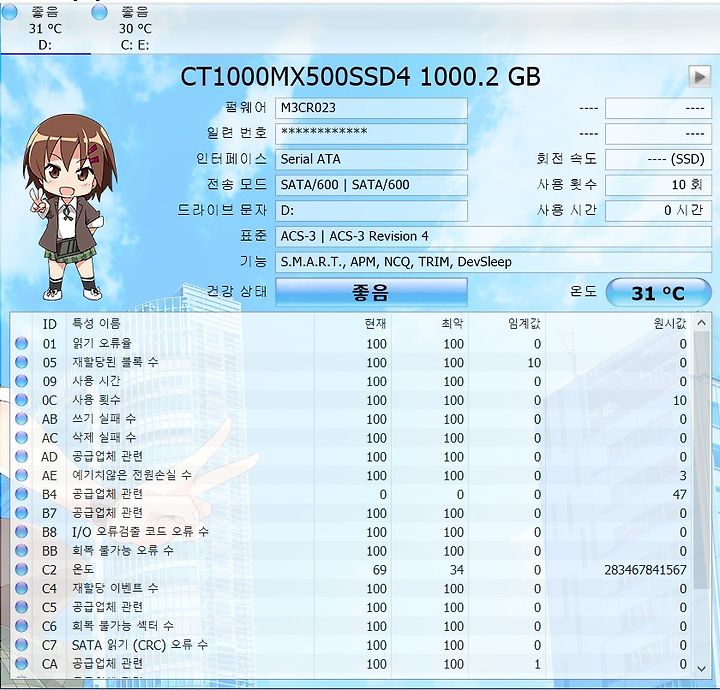The width and height of the screenshot is (720, 690).
Task: Select the 삭제 실패 수 attribute row
Action: 351,438
